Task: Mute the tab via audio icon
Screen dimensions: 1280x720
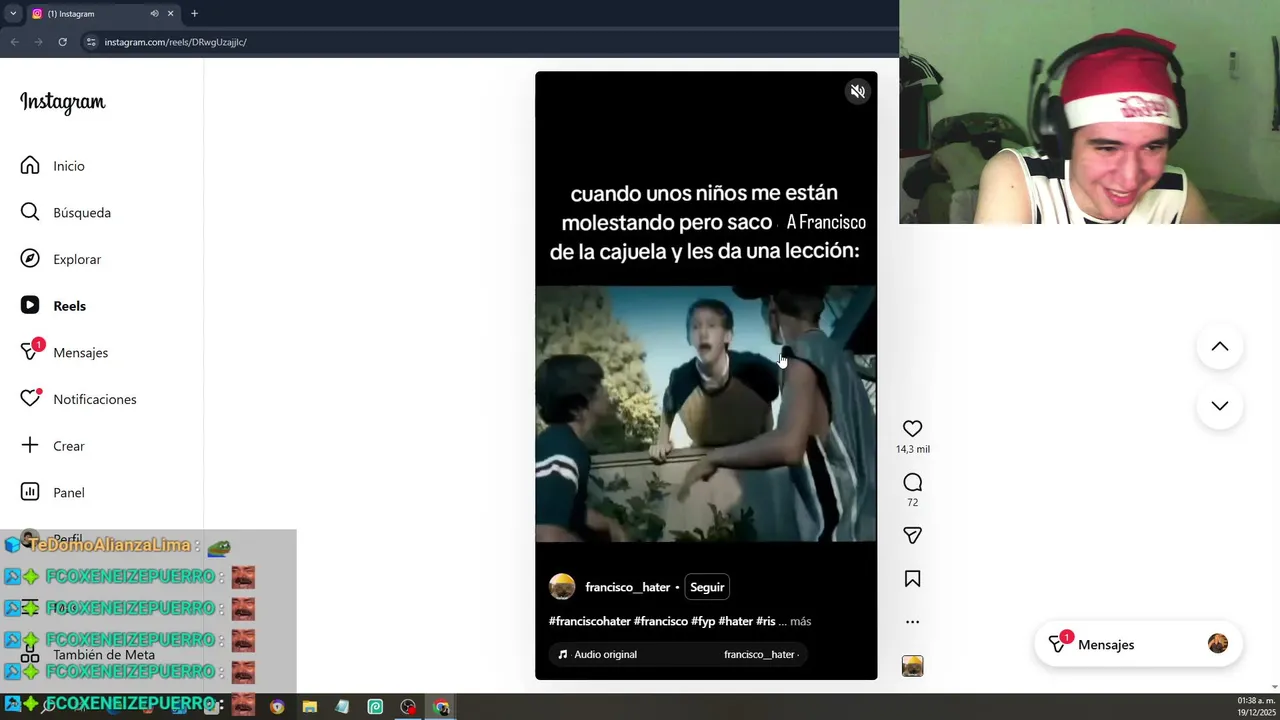Action: 154,13
